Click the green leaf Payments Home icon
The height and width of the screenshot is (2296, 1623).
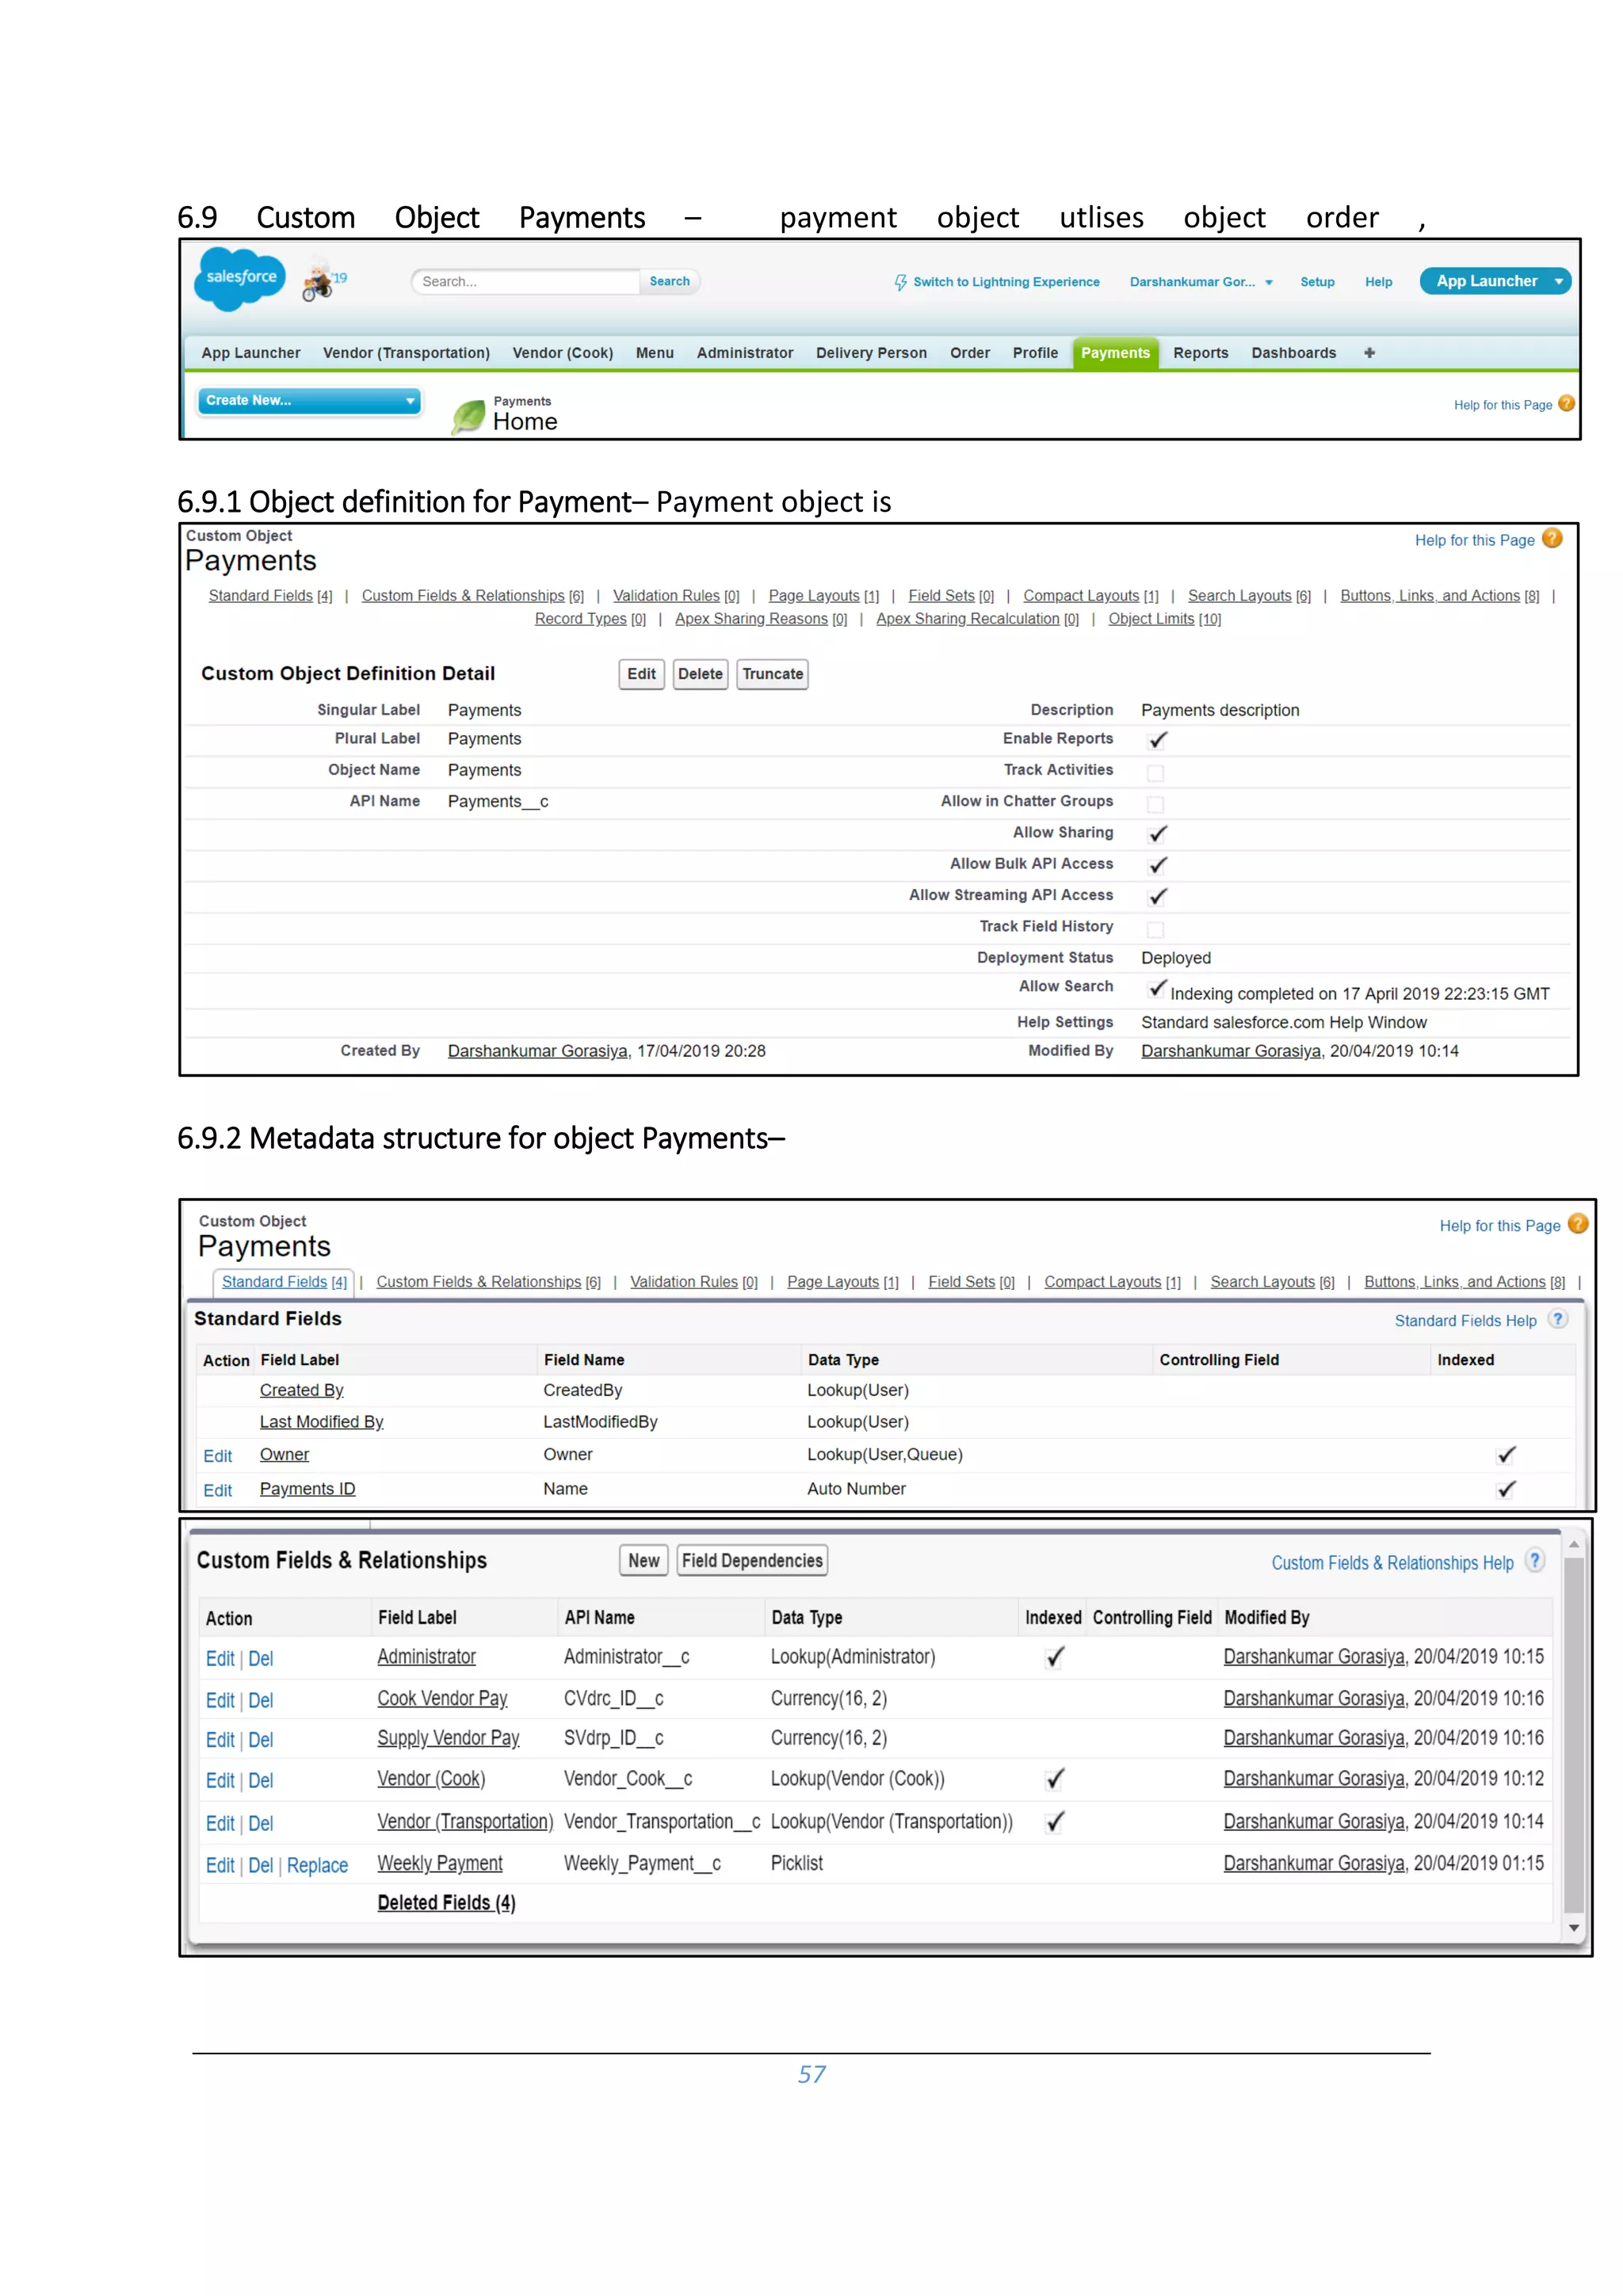coord(468,416)
